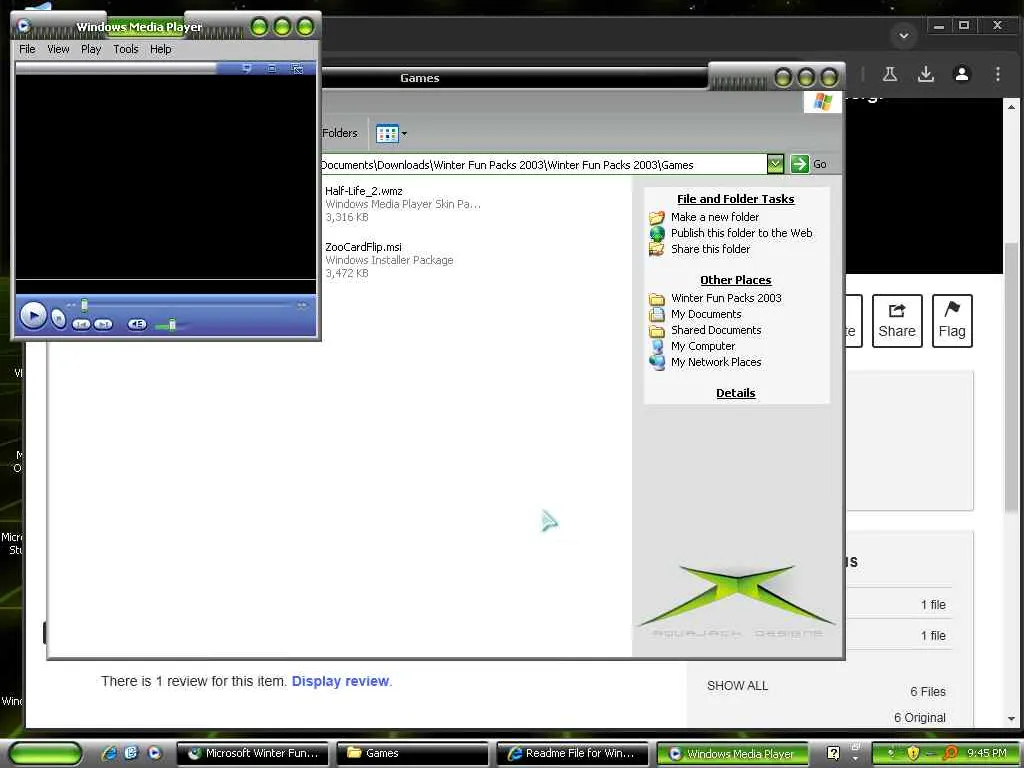Click the Share this folder icon
This screenshot has width=1024, height=768.
click(657, 249)
